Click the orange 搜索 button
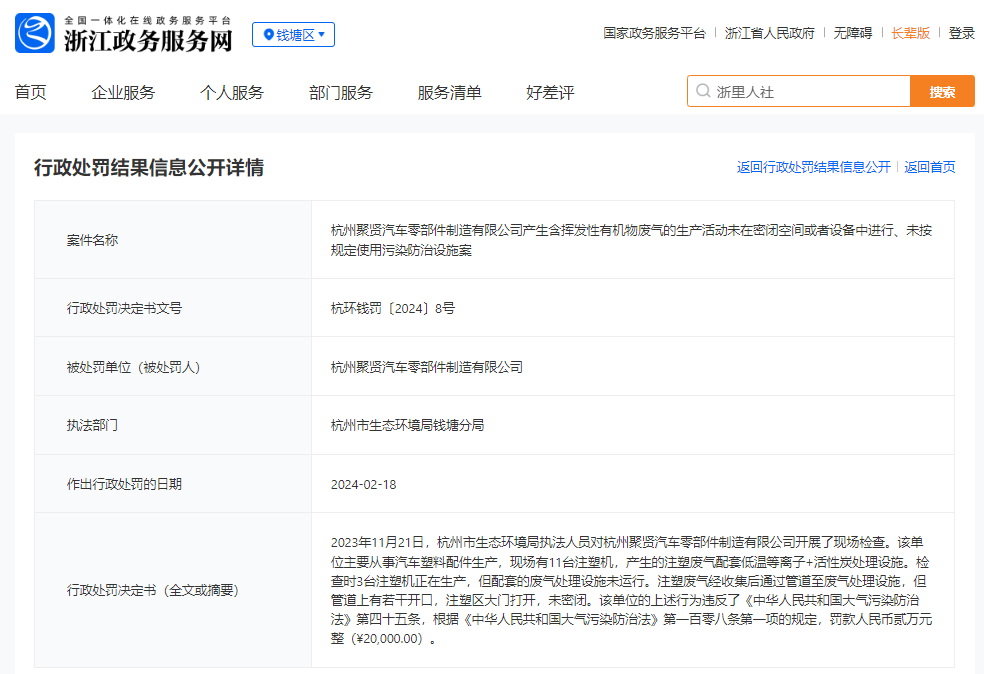The width and height of the screenshot is (984, 674). (942, 92)
